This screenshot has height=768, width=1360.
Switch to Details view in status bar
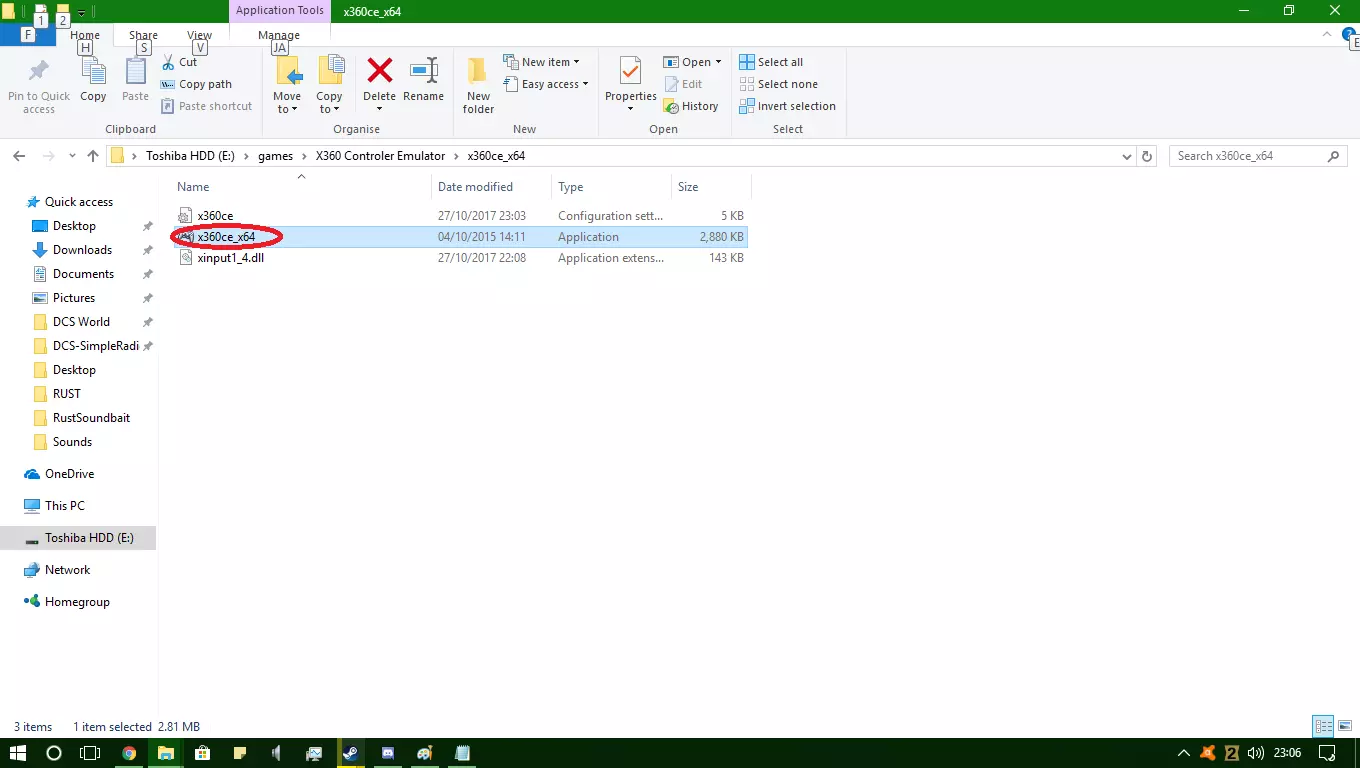(x=1323, y=727)
